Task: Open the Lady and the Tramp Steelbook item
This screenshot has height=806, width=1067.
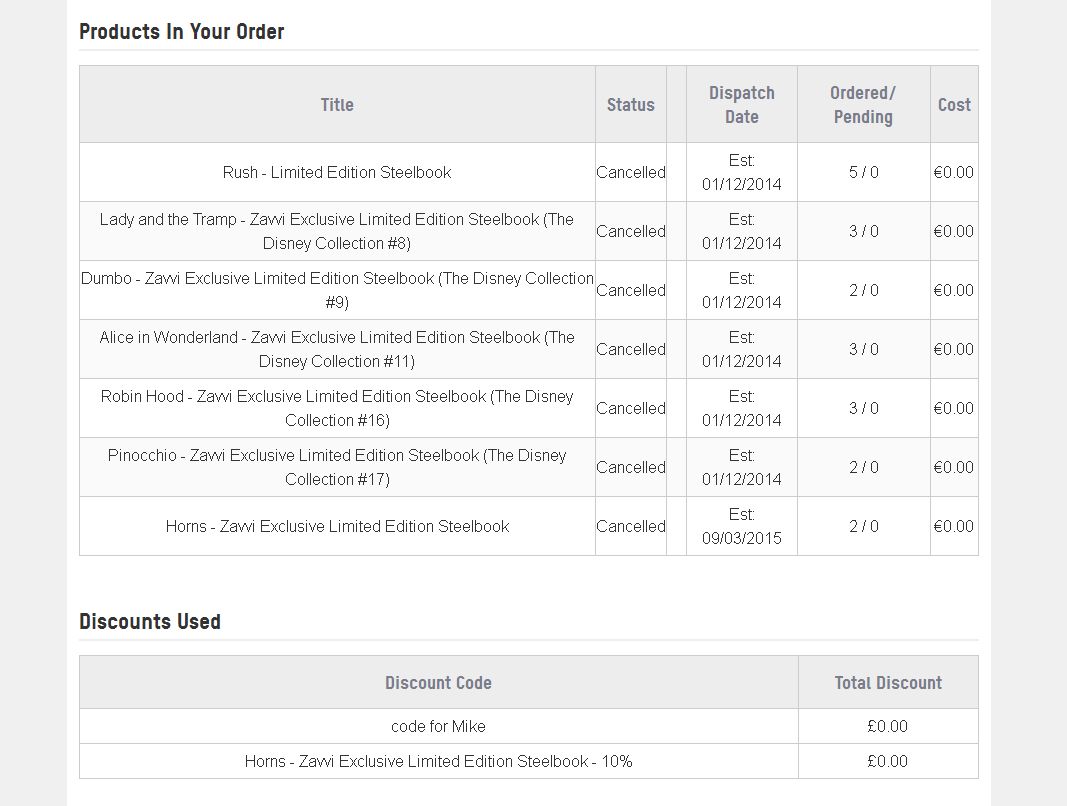Action: point(337,231)
